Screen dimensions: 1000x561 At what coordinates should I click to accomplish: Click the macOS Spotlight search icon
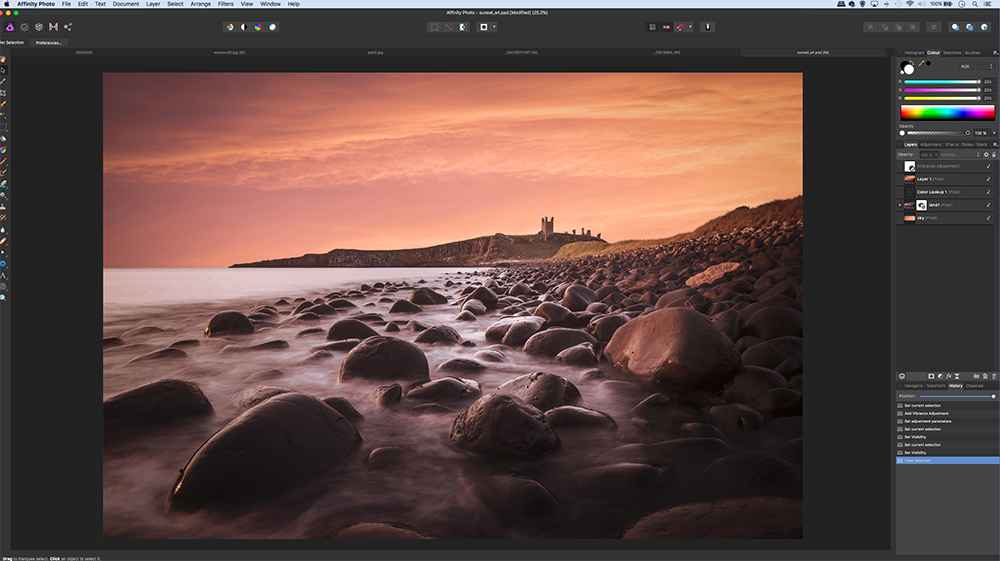[x=974, y=4]
